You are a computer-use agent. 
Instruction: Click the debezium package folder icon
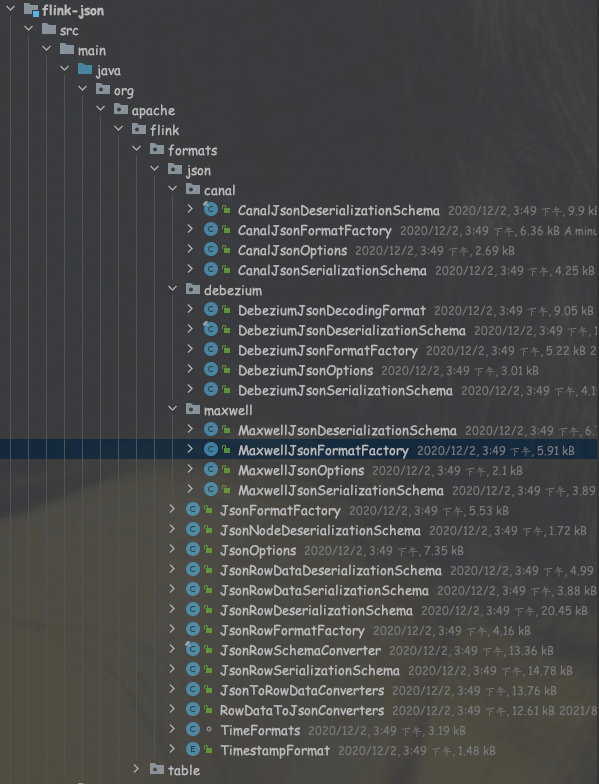tap(193, 289)
